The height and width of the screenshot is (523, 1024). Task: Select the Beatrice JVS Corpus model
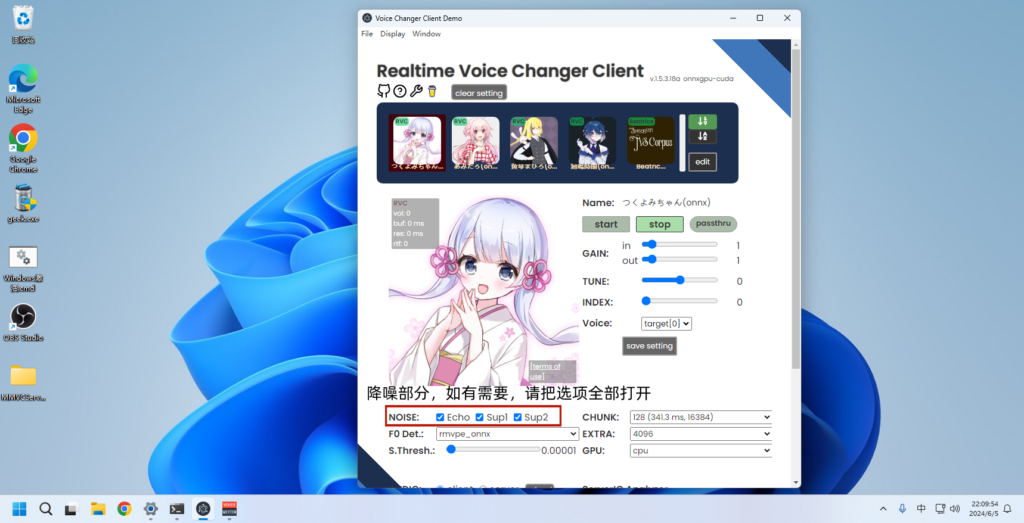651,143
